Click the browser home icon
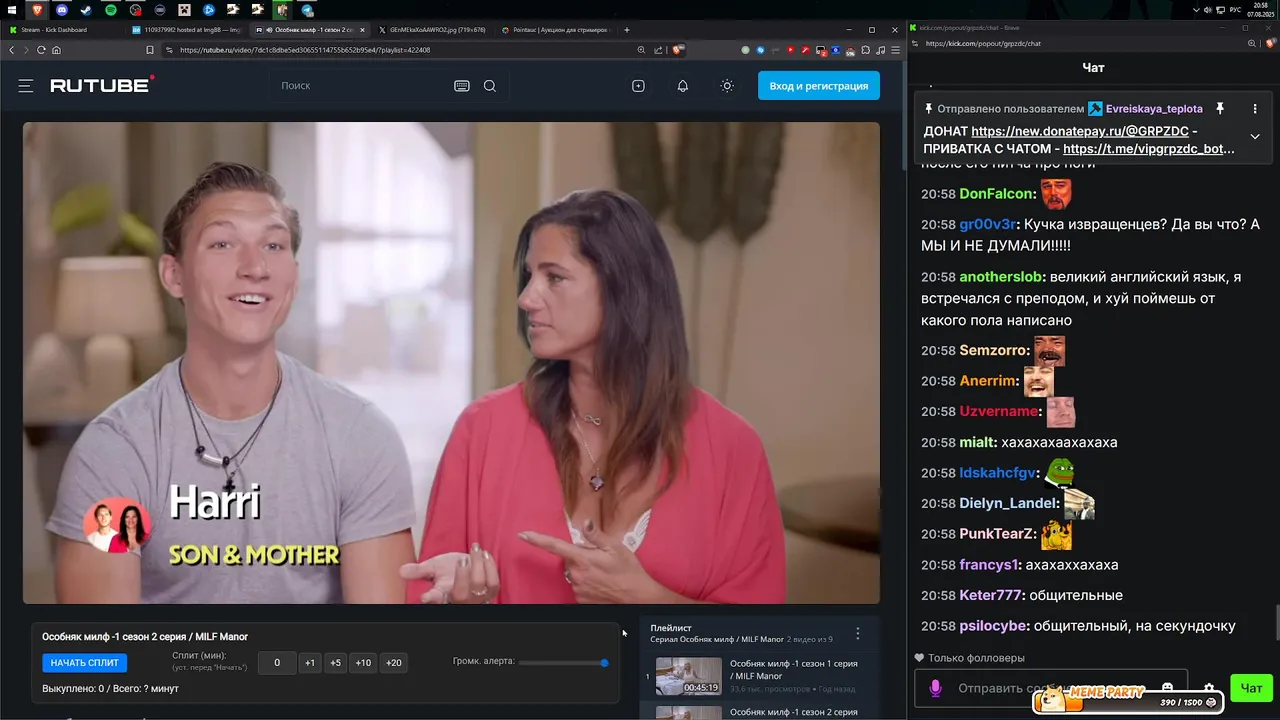The width and height of the screenshot is (1280, 720). (x=56, y=50)
